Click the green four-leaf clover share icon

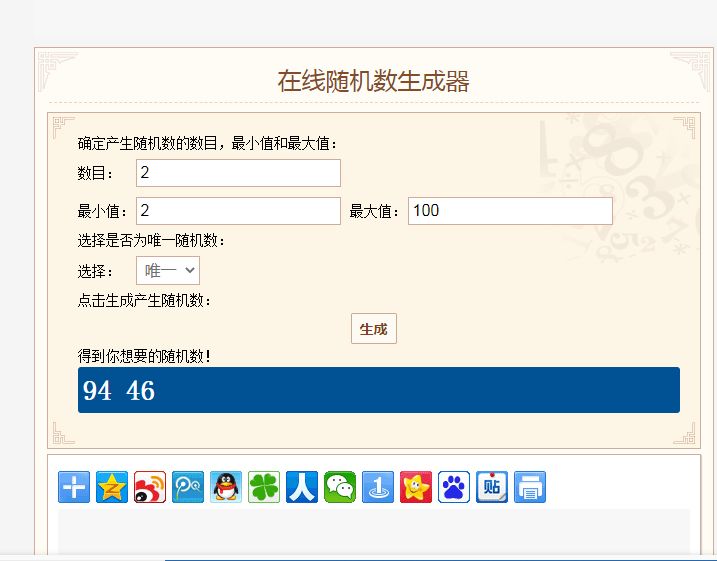click(x=264, y=487)
